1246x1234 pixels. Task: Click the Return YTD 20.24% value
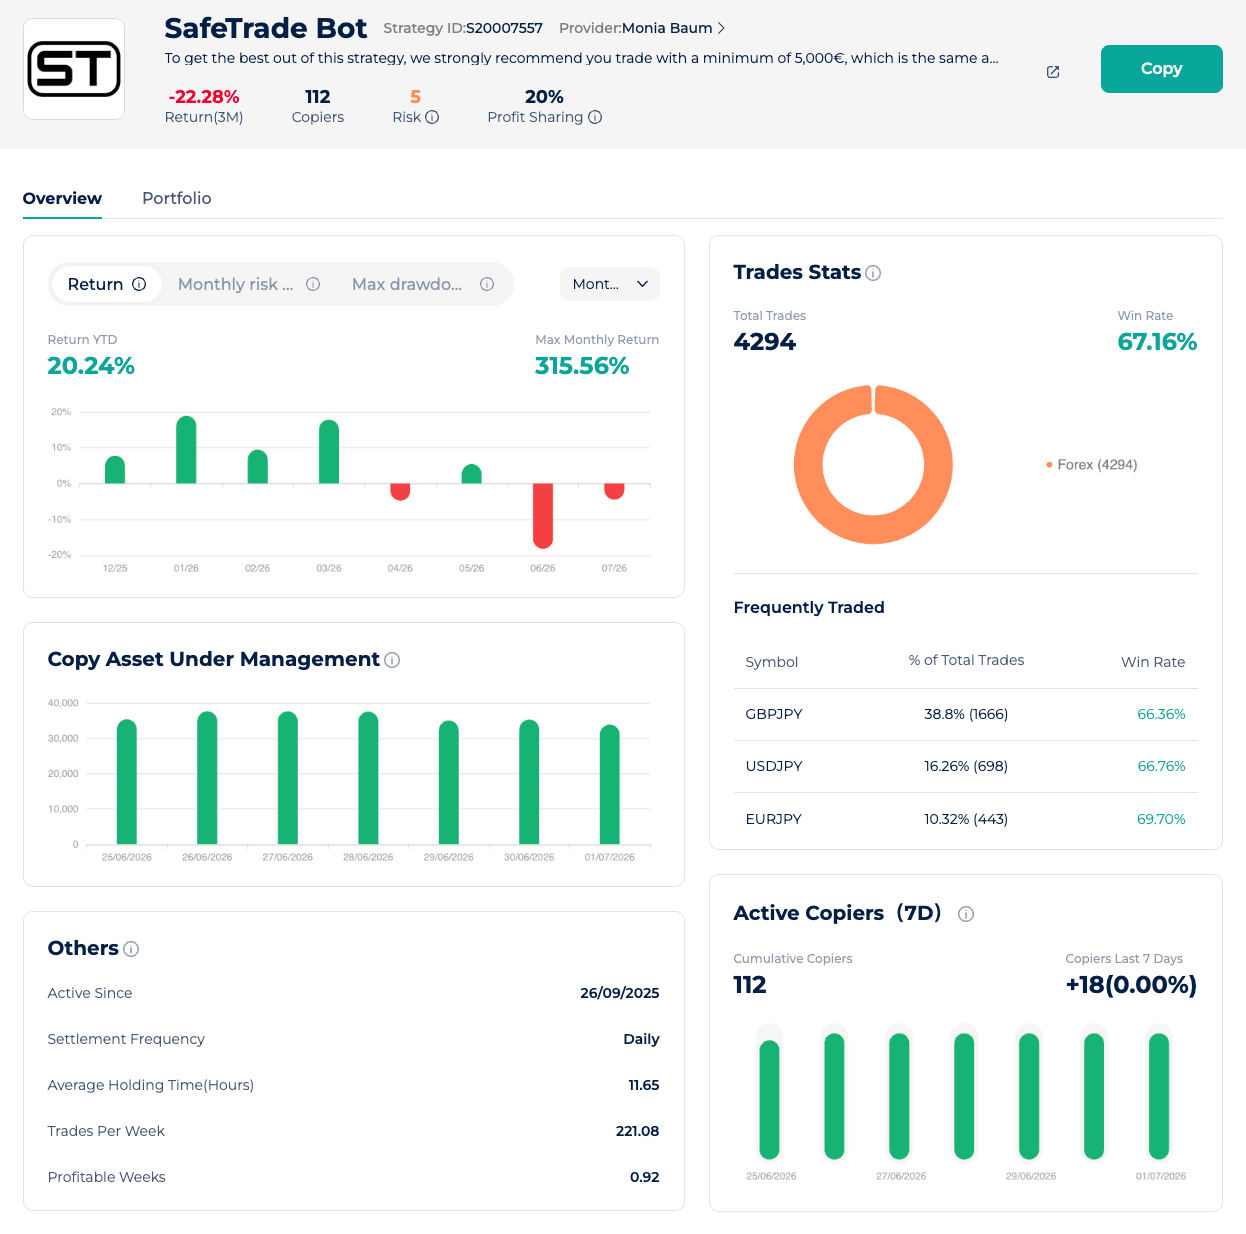click(91, 366)
